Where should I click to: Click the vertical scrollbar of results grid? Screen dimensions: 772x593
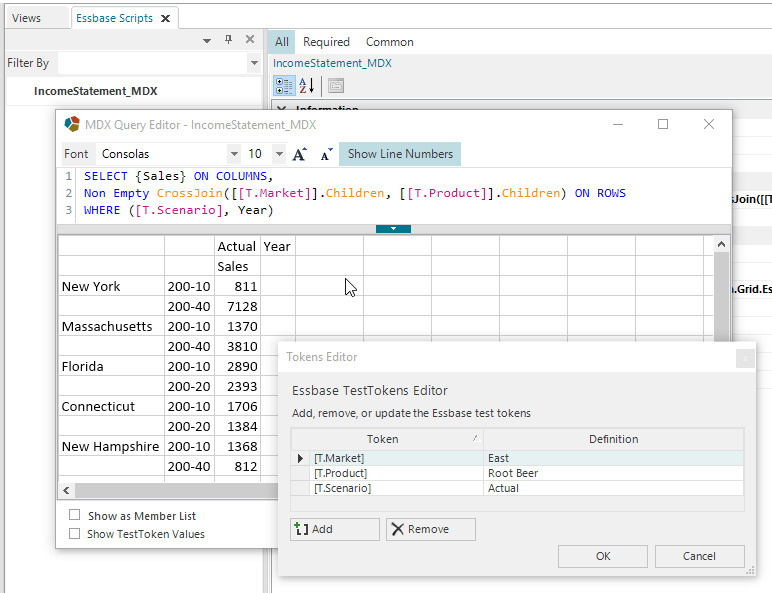click(x=721, y=297)
